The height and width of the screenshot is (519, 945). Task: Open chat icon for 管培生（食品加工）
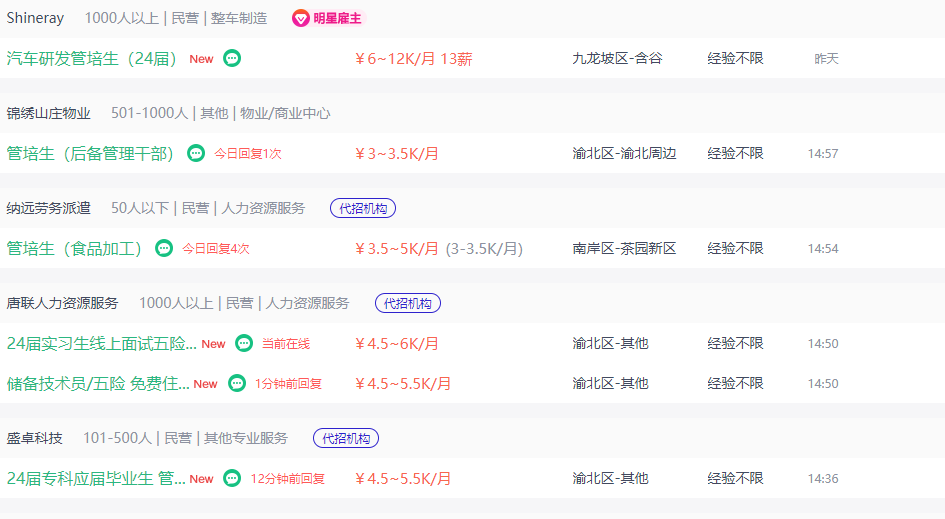coord(164,248)
